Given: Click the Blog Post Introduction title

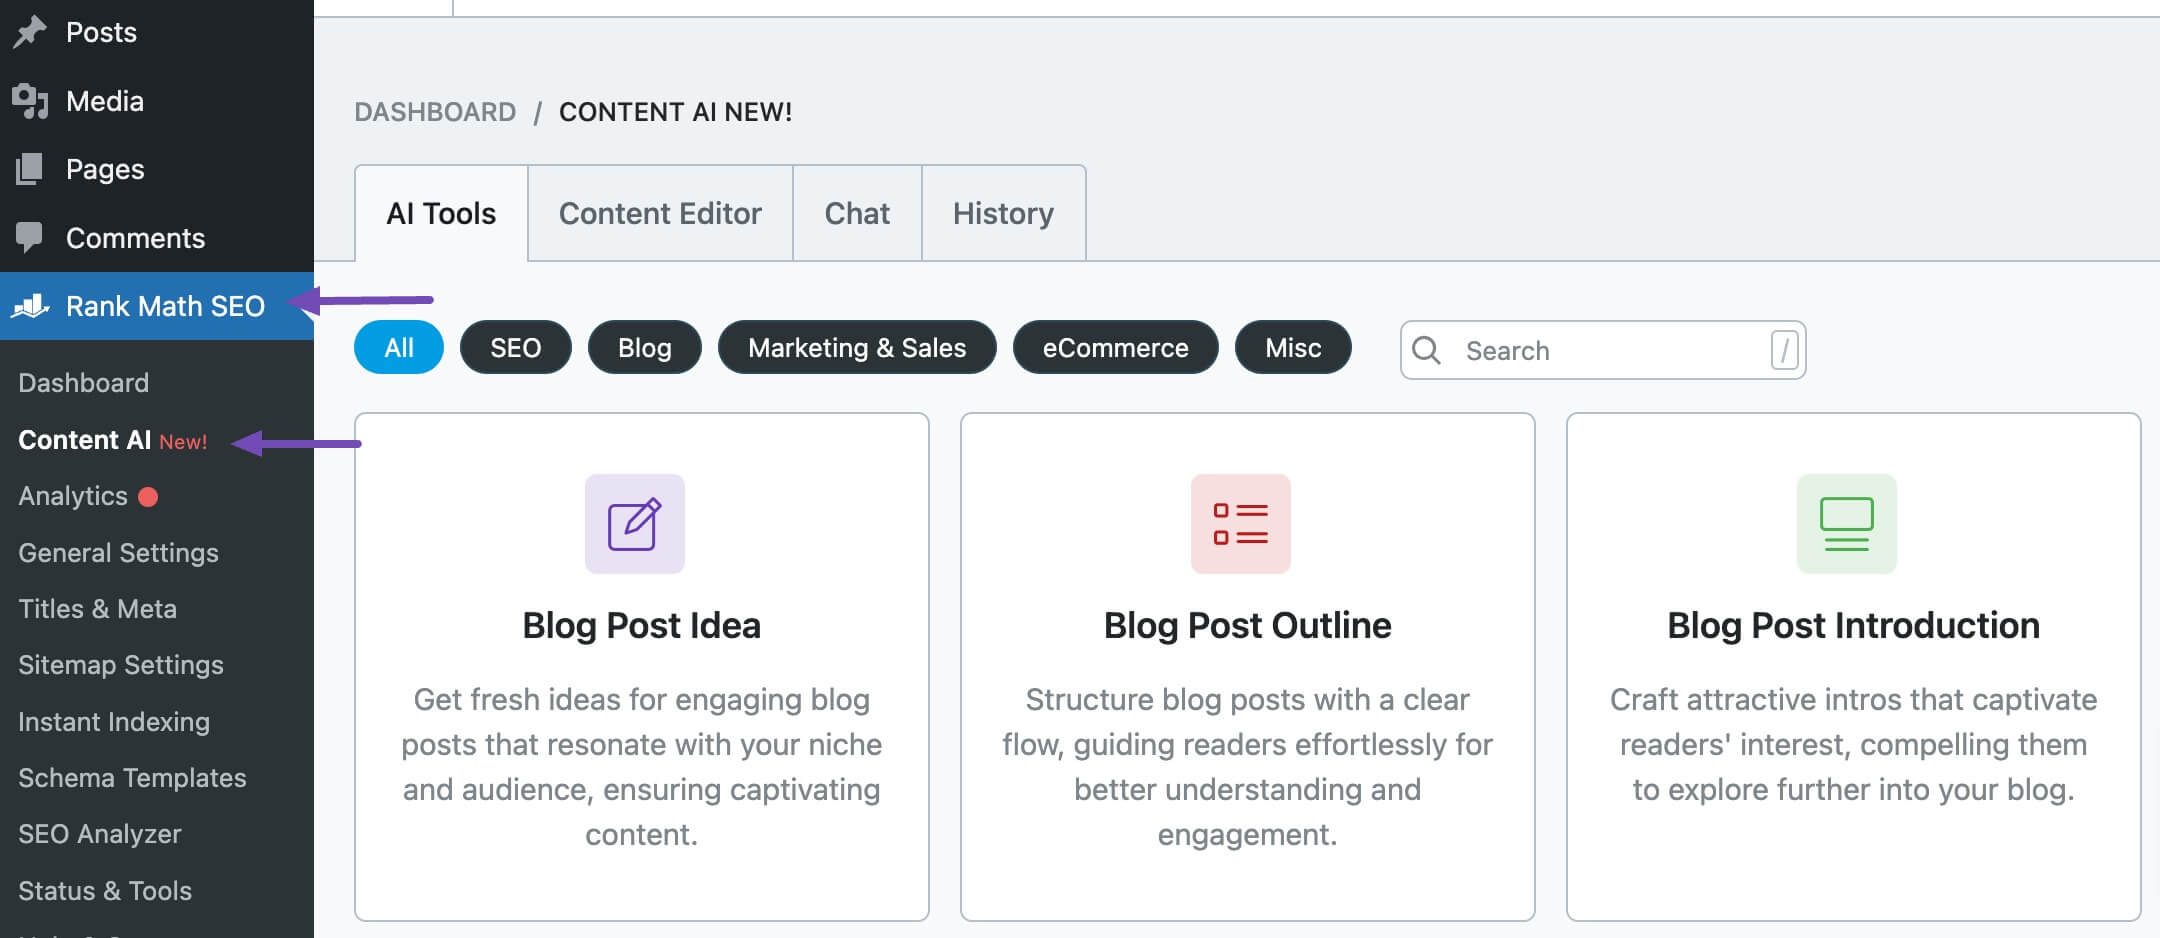Looking at the screenshot, I should pyautogui.click(x=1854, y=625).
